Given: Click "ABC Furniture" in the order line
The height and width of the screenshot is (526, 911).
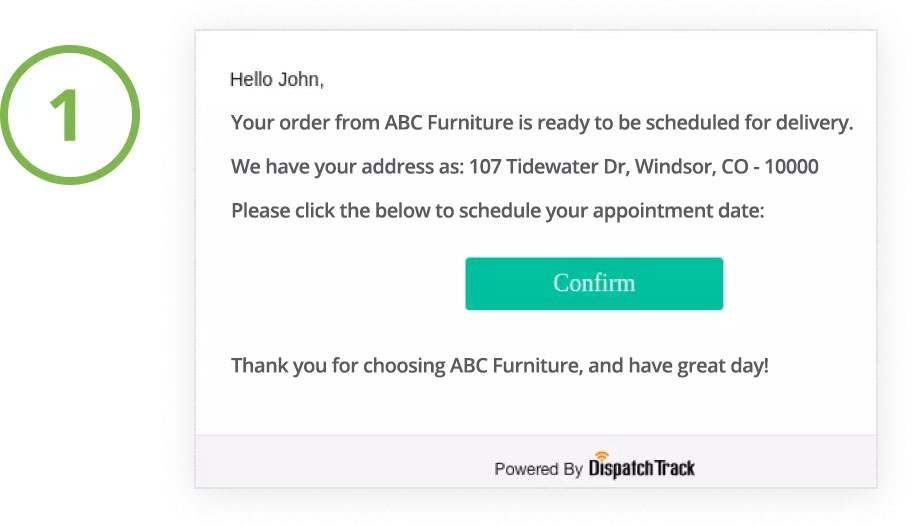Looking at the screenshot, I should pyautogui.click(x=449, y=123).
